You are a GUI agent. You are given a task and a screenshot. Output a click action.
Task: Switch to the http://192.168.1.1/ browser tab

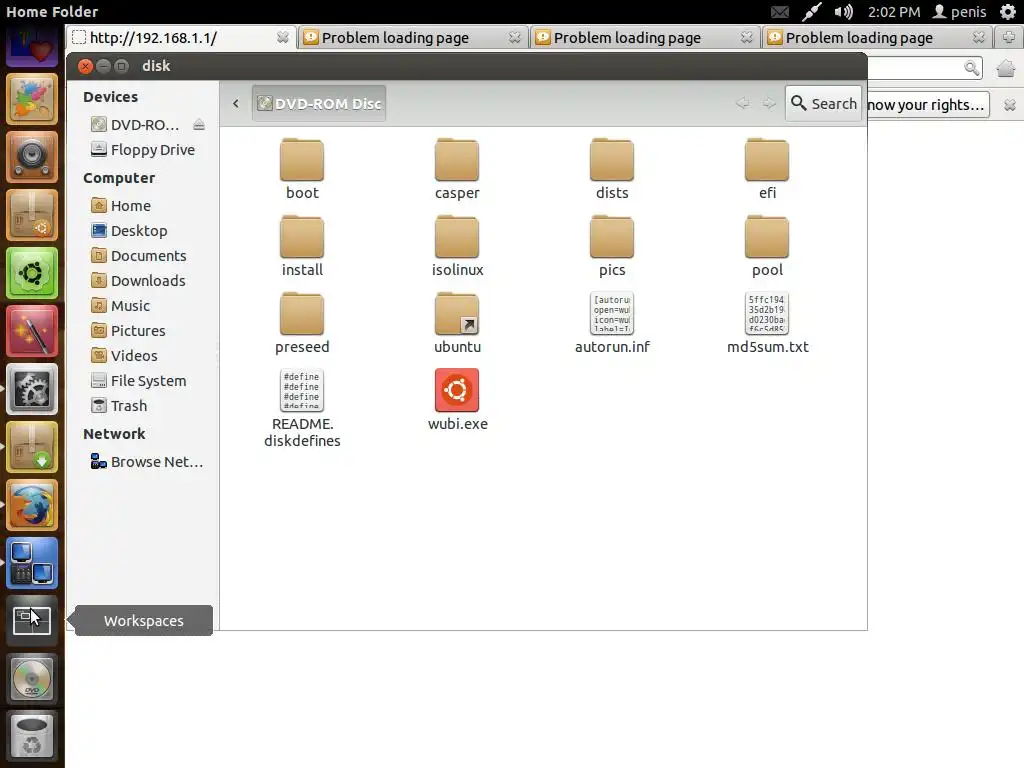pos(181,37)
